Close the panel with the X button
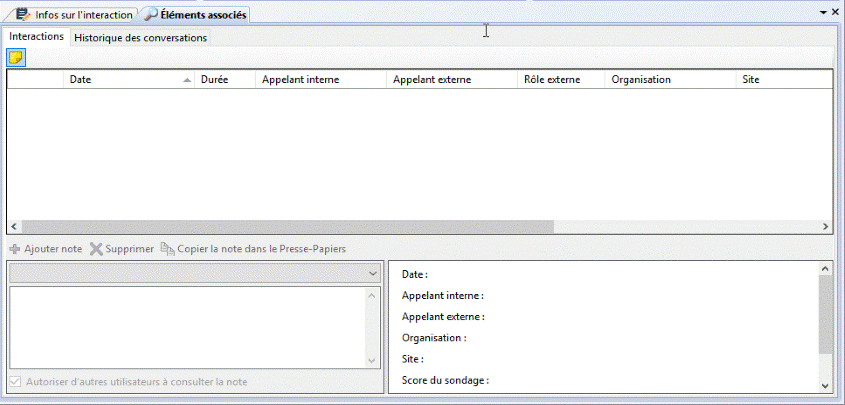845x405 pixels. click(834, 11)
